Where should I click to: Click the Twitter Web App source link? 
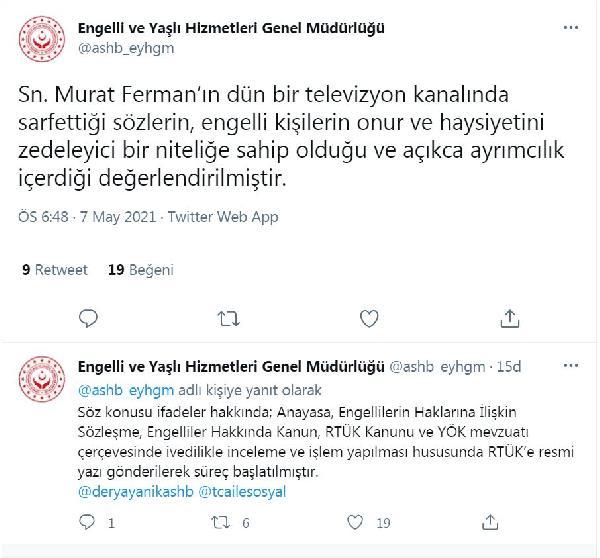223,217
